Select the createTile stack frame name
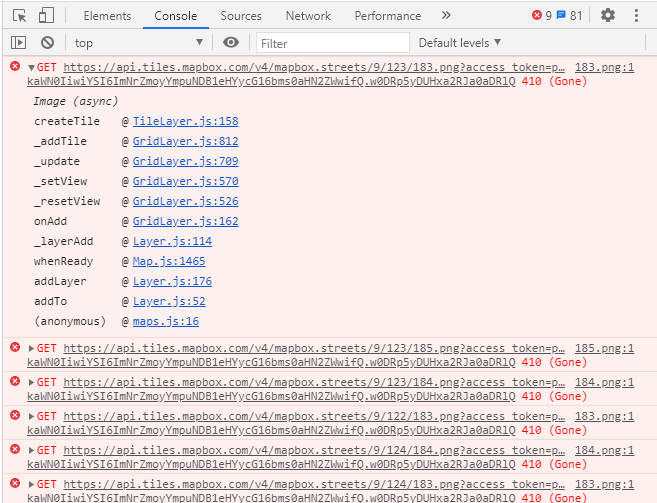The width and height of the screenshot is (657, 503). [67, 121]
